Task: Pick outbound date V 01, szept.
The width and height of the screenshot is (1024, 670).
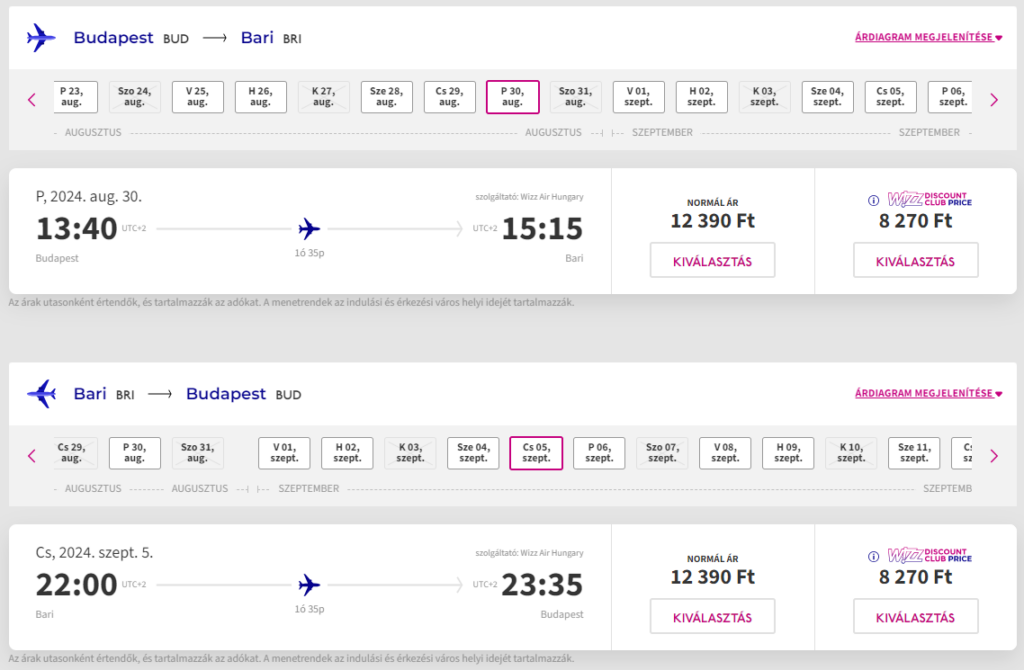Action: (638, 97)
